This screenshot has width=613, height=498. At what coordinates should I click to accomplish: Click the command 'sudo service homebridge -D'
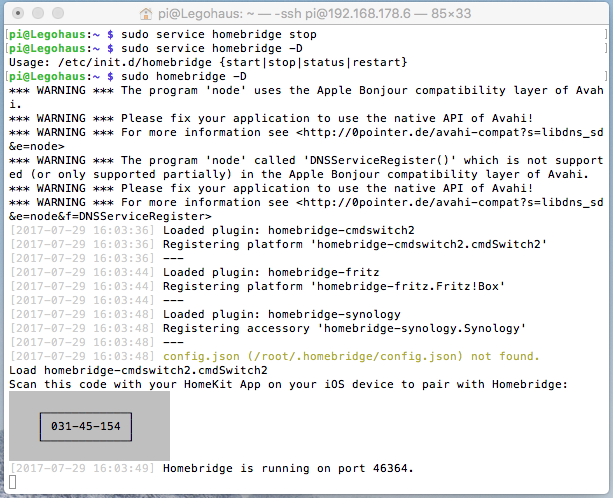tap(212, 48)
